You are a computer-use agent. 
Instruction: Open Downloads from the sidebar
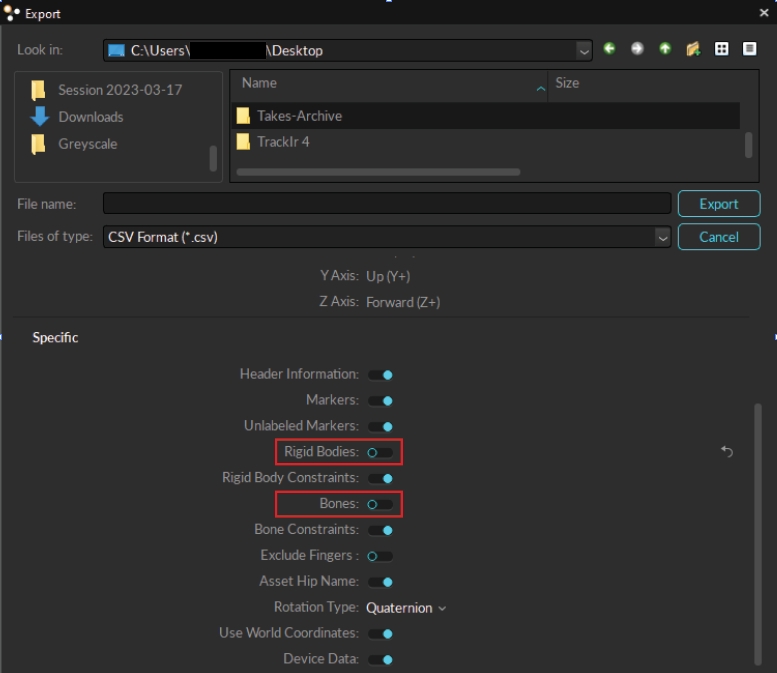[90, 117]
